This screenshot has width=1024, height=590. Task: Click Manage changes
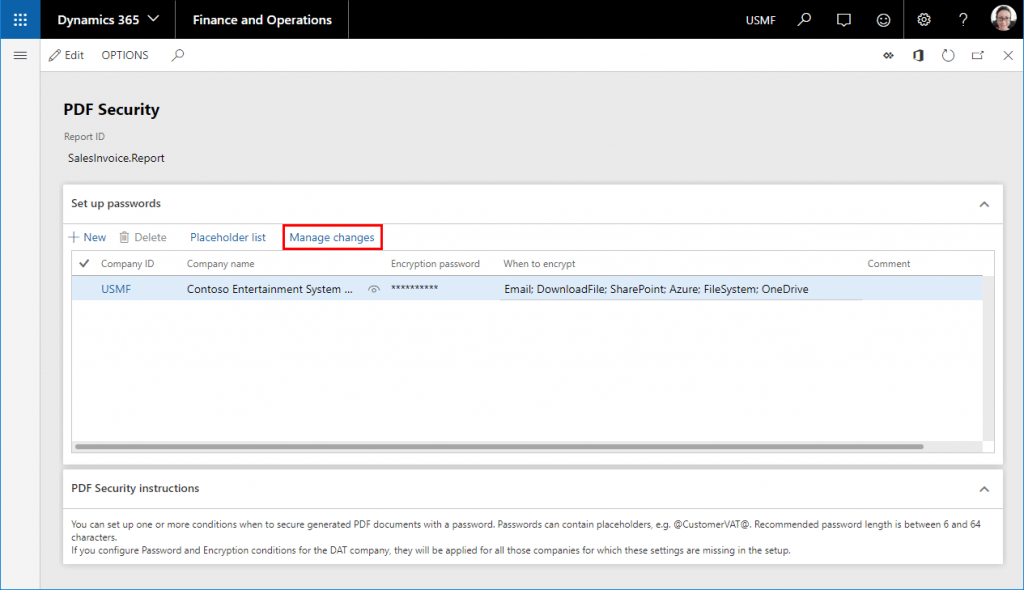click(332, 237)
